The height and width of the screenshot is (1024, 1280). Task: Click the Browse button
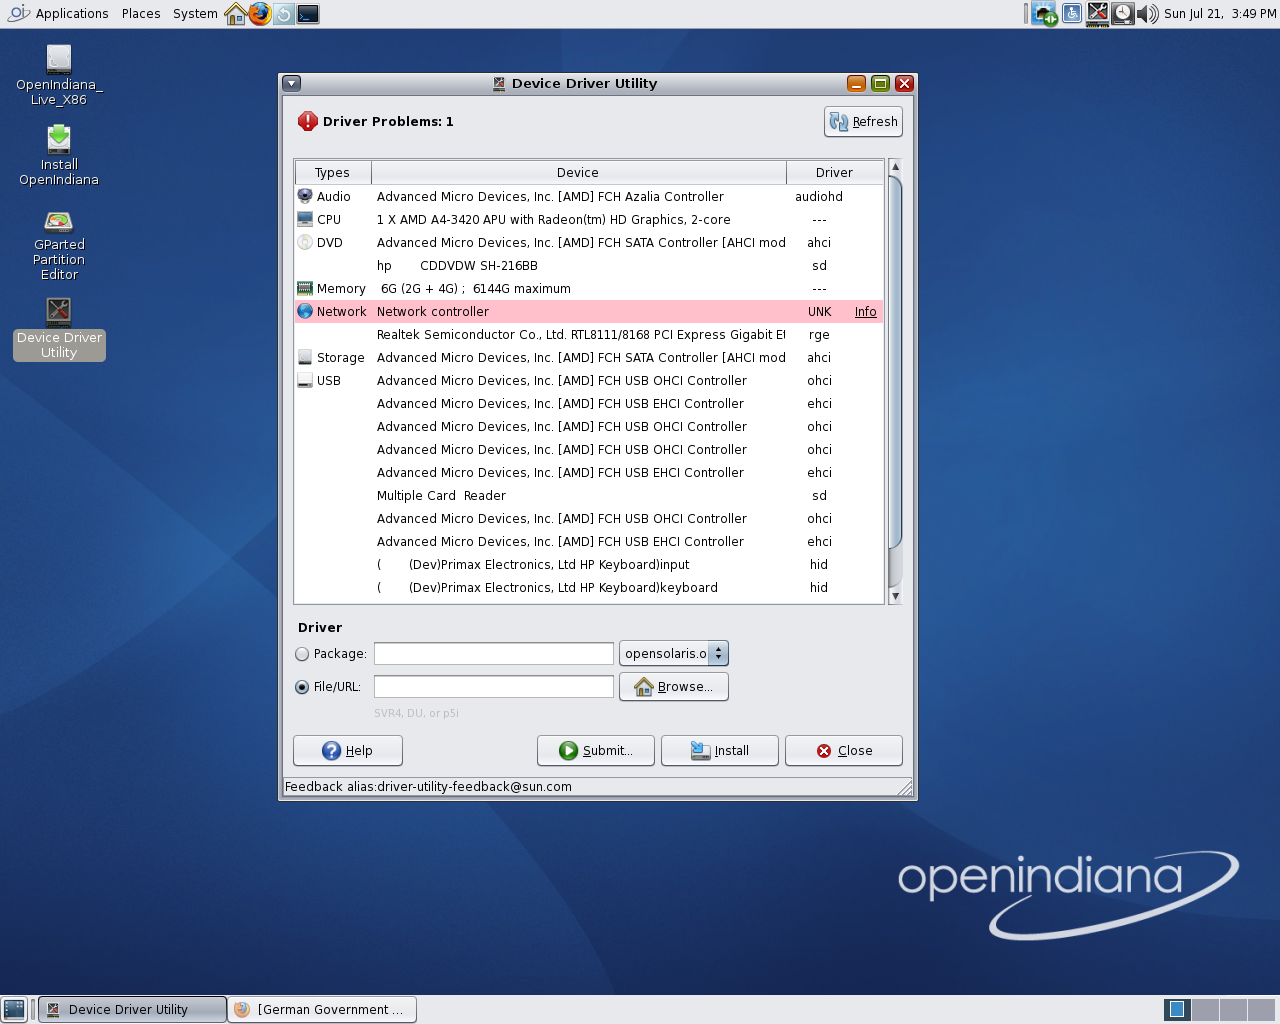pyautogui.click(x=674, y=687)
